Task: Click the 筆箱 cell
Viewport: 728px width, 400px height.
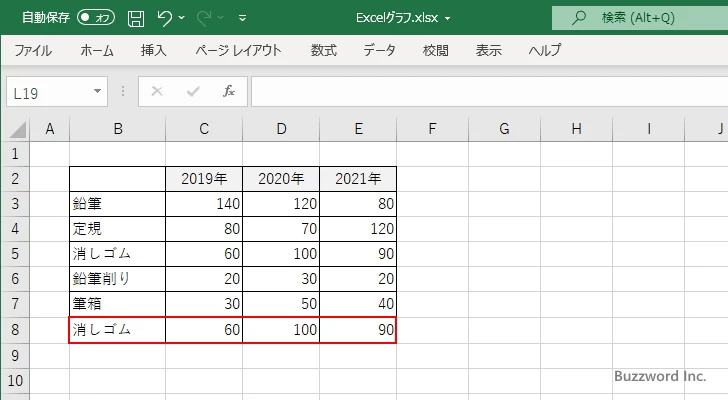Action: (x=118, y=304)
